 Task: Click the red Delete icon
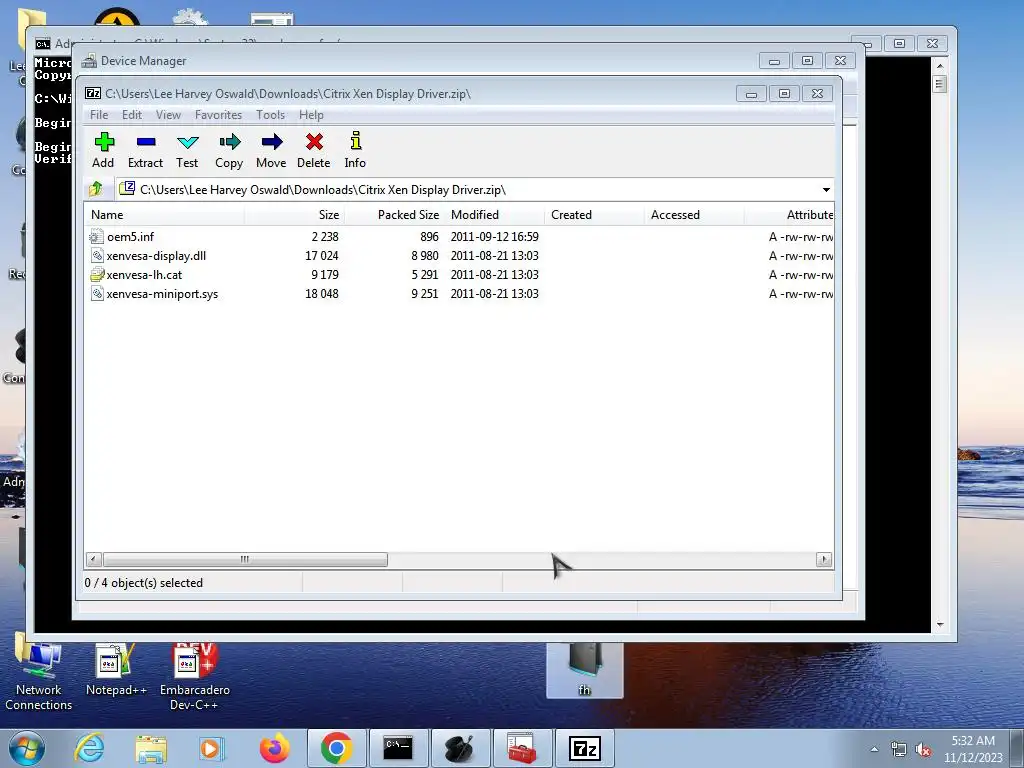(x=314, y=142)
